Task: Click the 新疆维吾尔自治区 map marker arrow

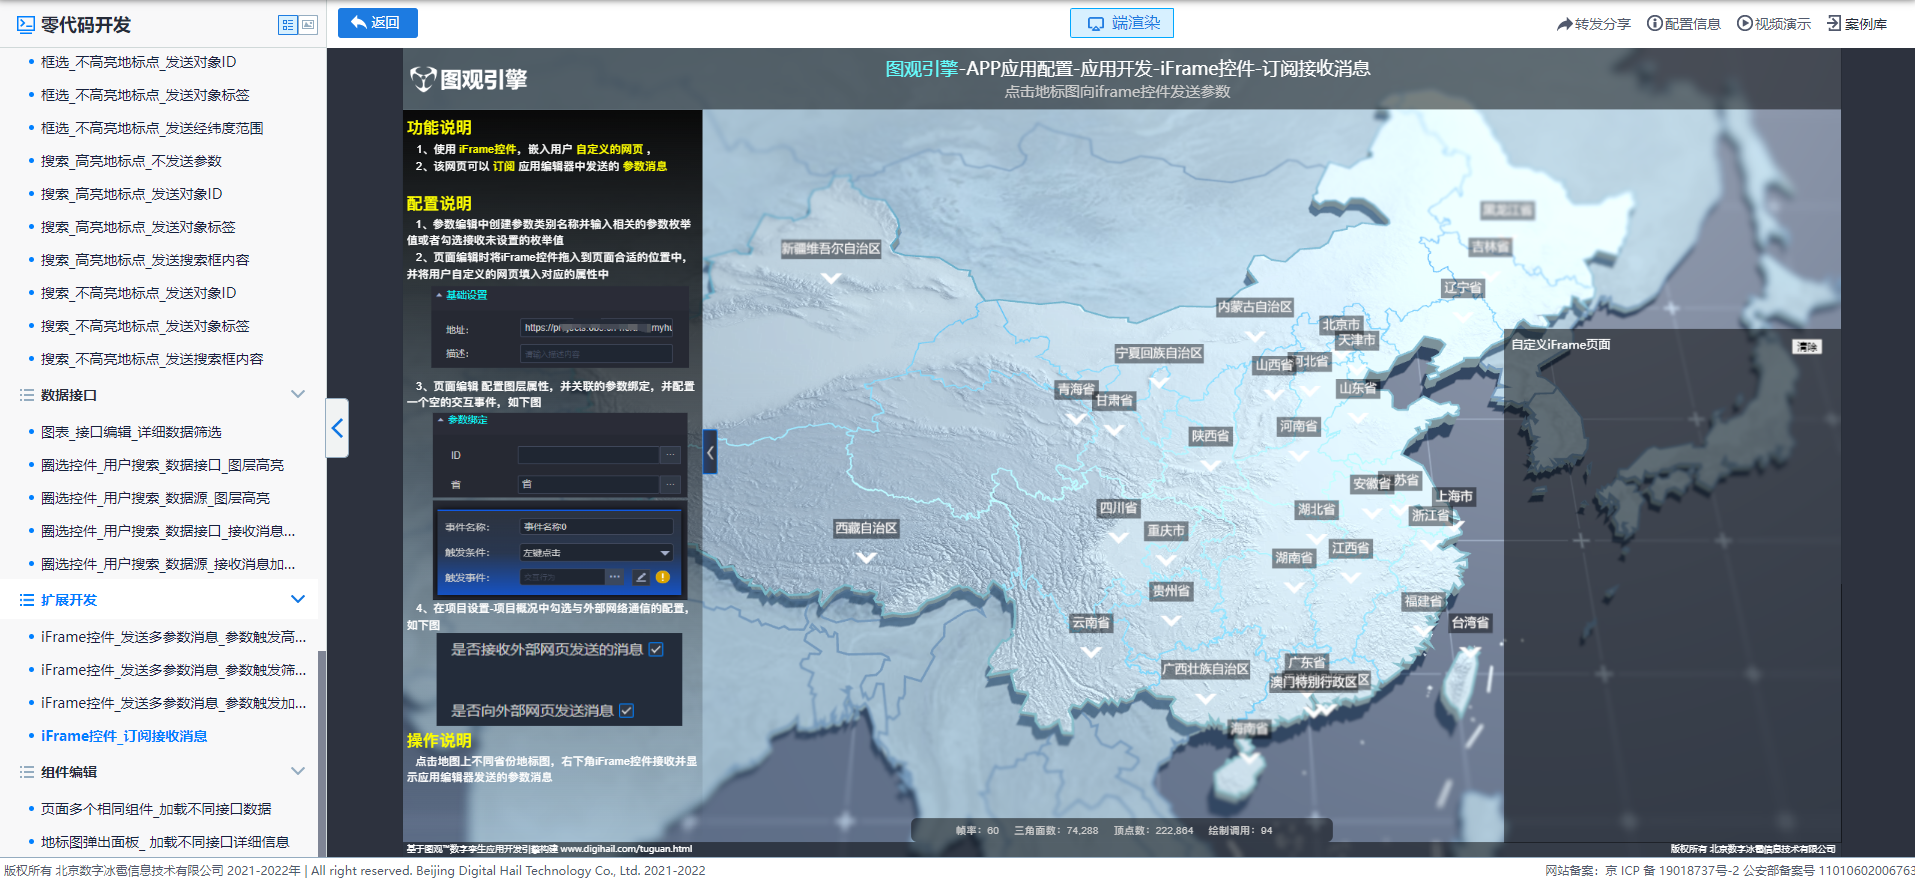Action: (x=831, y=277)
